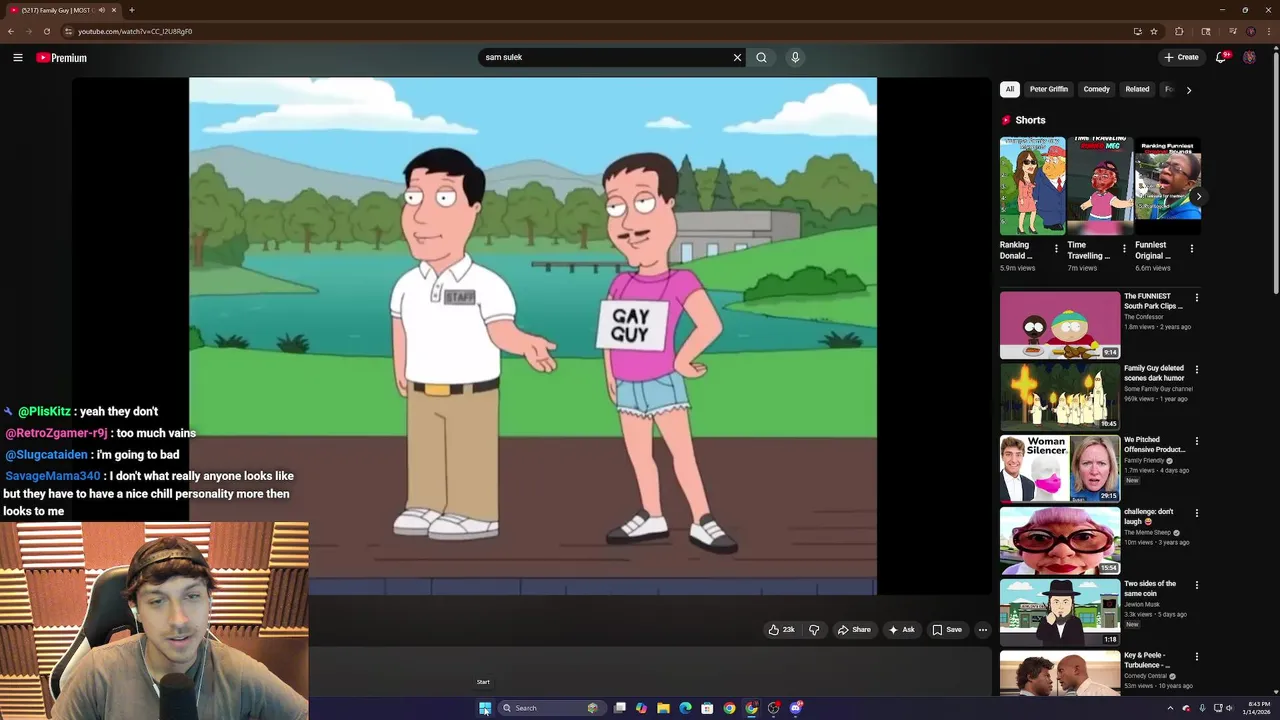This screenshot has height=720, width=1280.
Task: Pause the video by clicking the player
Action: pos(533,336)
